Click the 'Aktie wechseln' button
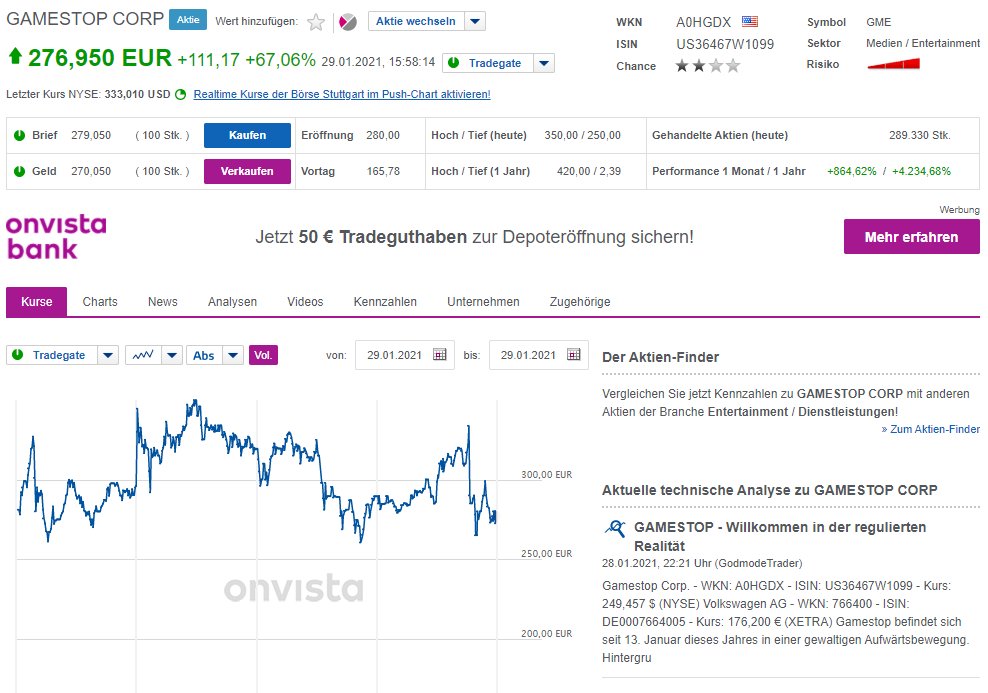The image size is (988, 693). tap(416, 21)
